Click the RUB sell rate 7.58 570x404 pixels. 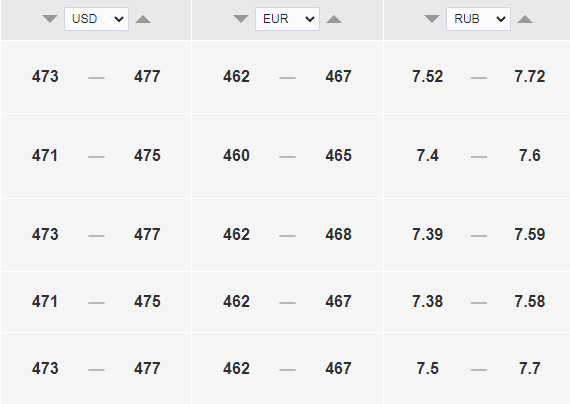(x=530, y=301)
